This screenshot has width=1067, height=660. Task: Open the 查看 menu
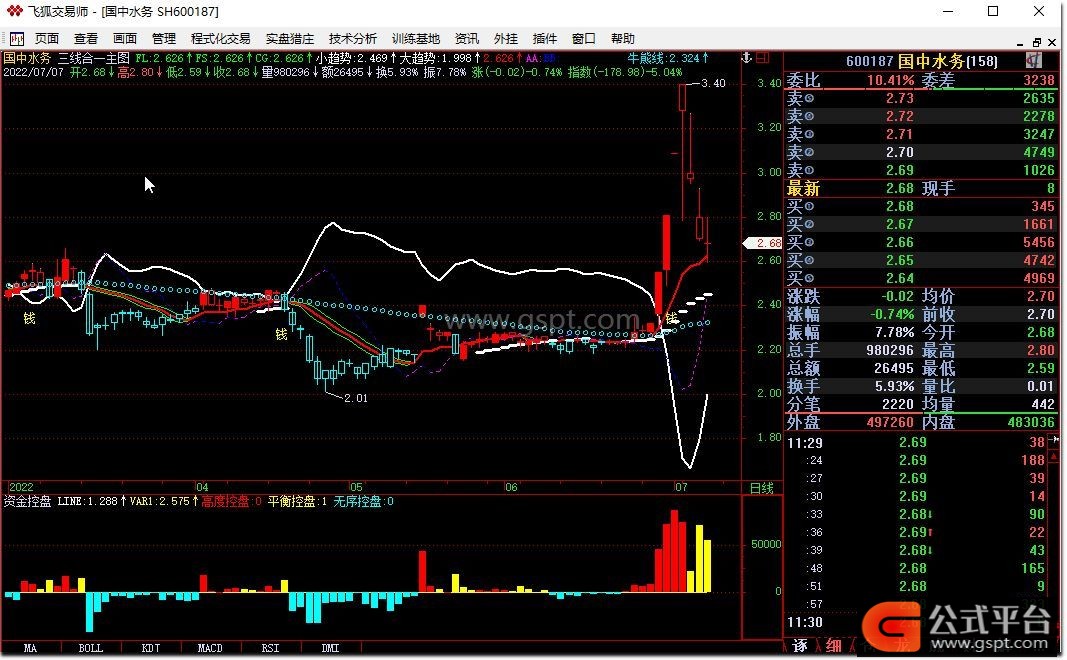click(86, 39)
